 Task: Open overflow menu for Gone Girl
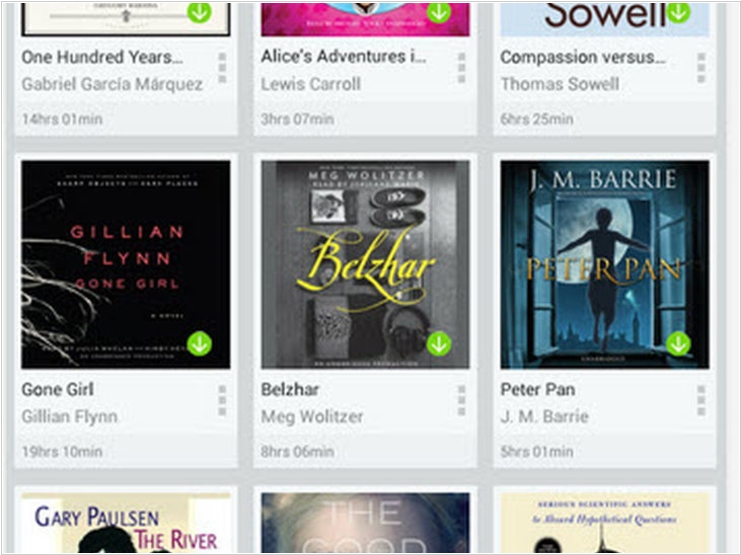222,400
